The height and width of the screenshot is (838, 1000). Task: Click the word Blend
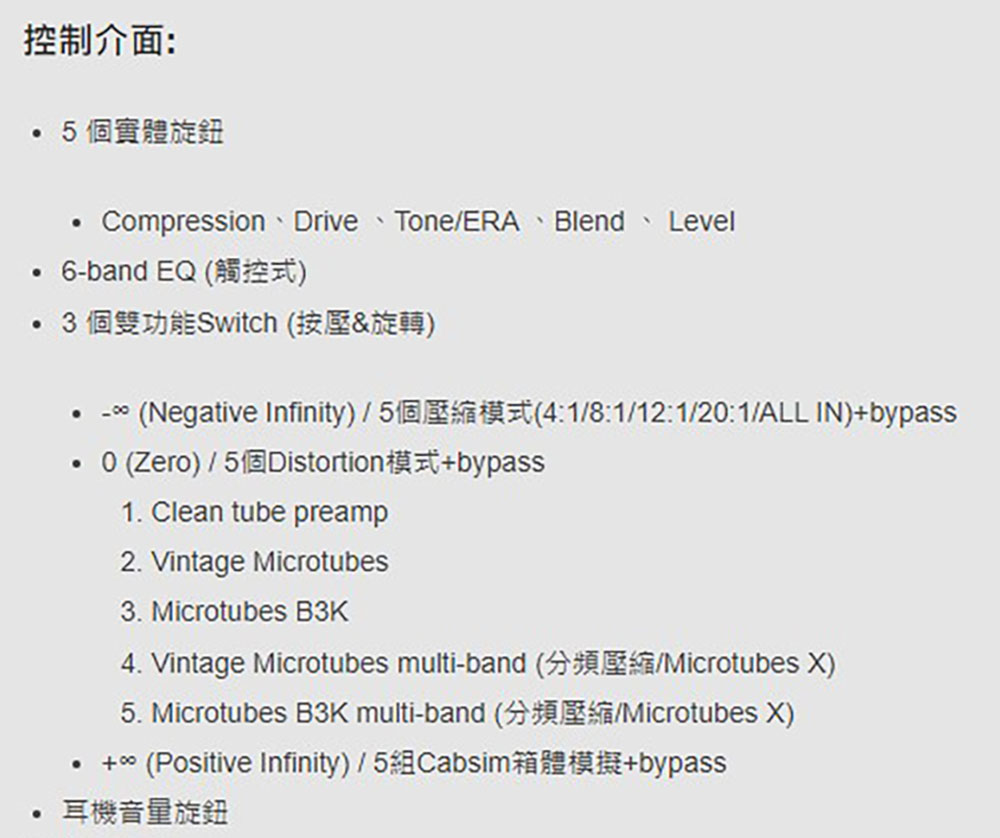click(x=589, y=222)
